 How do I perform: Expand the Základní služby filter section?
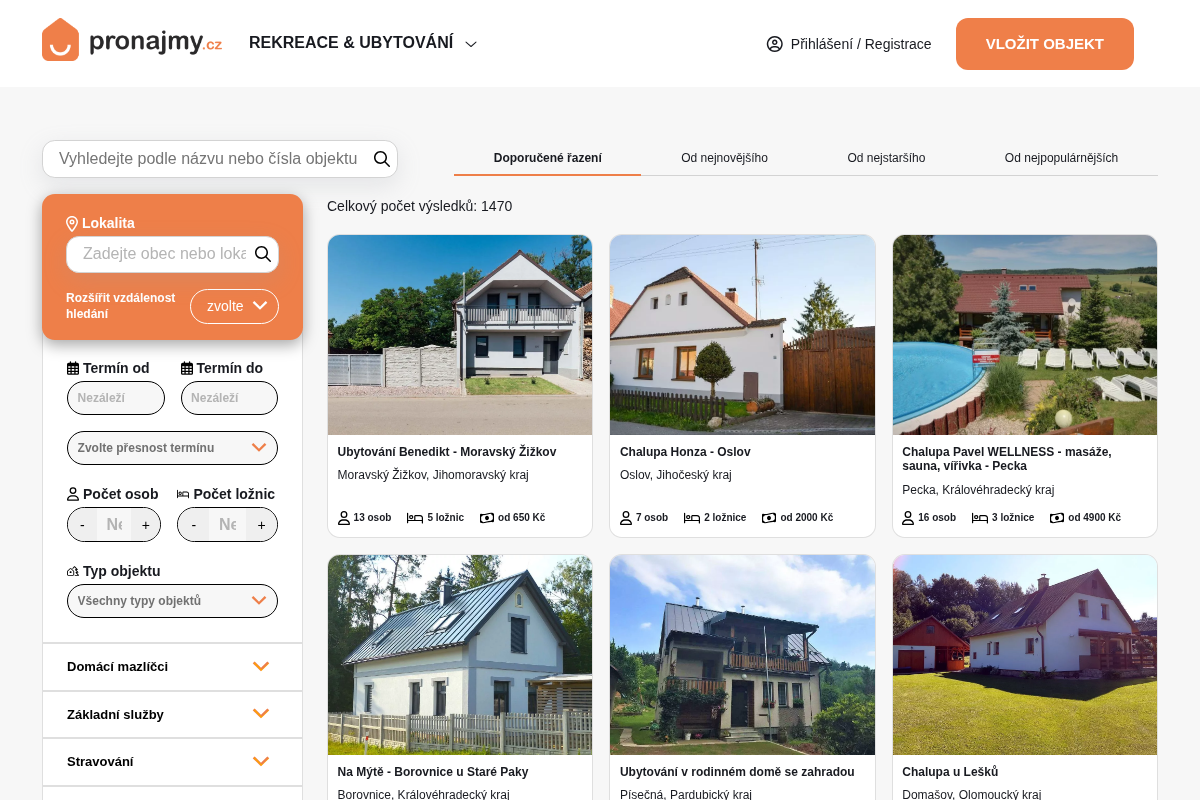click(x=172, y=714)
